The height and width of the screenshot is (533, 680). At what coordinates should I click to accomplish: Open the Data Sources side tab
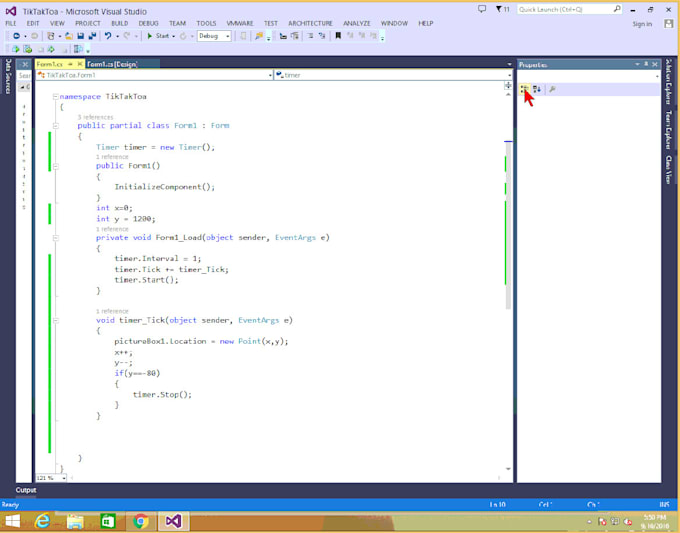pos(8,76)
